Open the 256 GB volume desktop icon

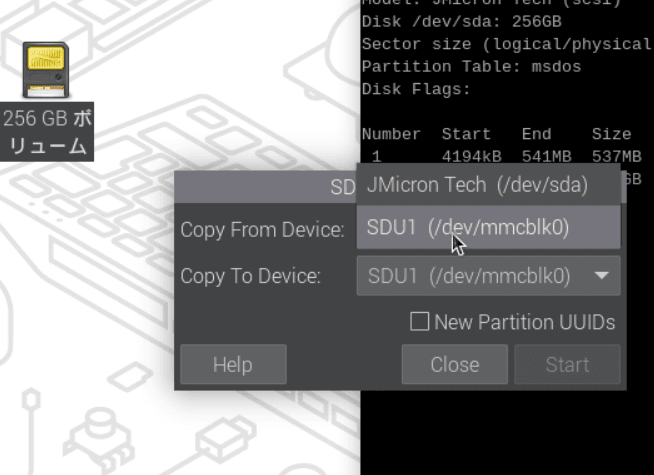[46, 70]
